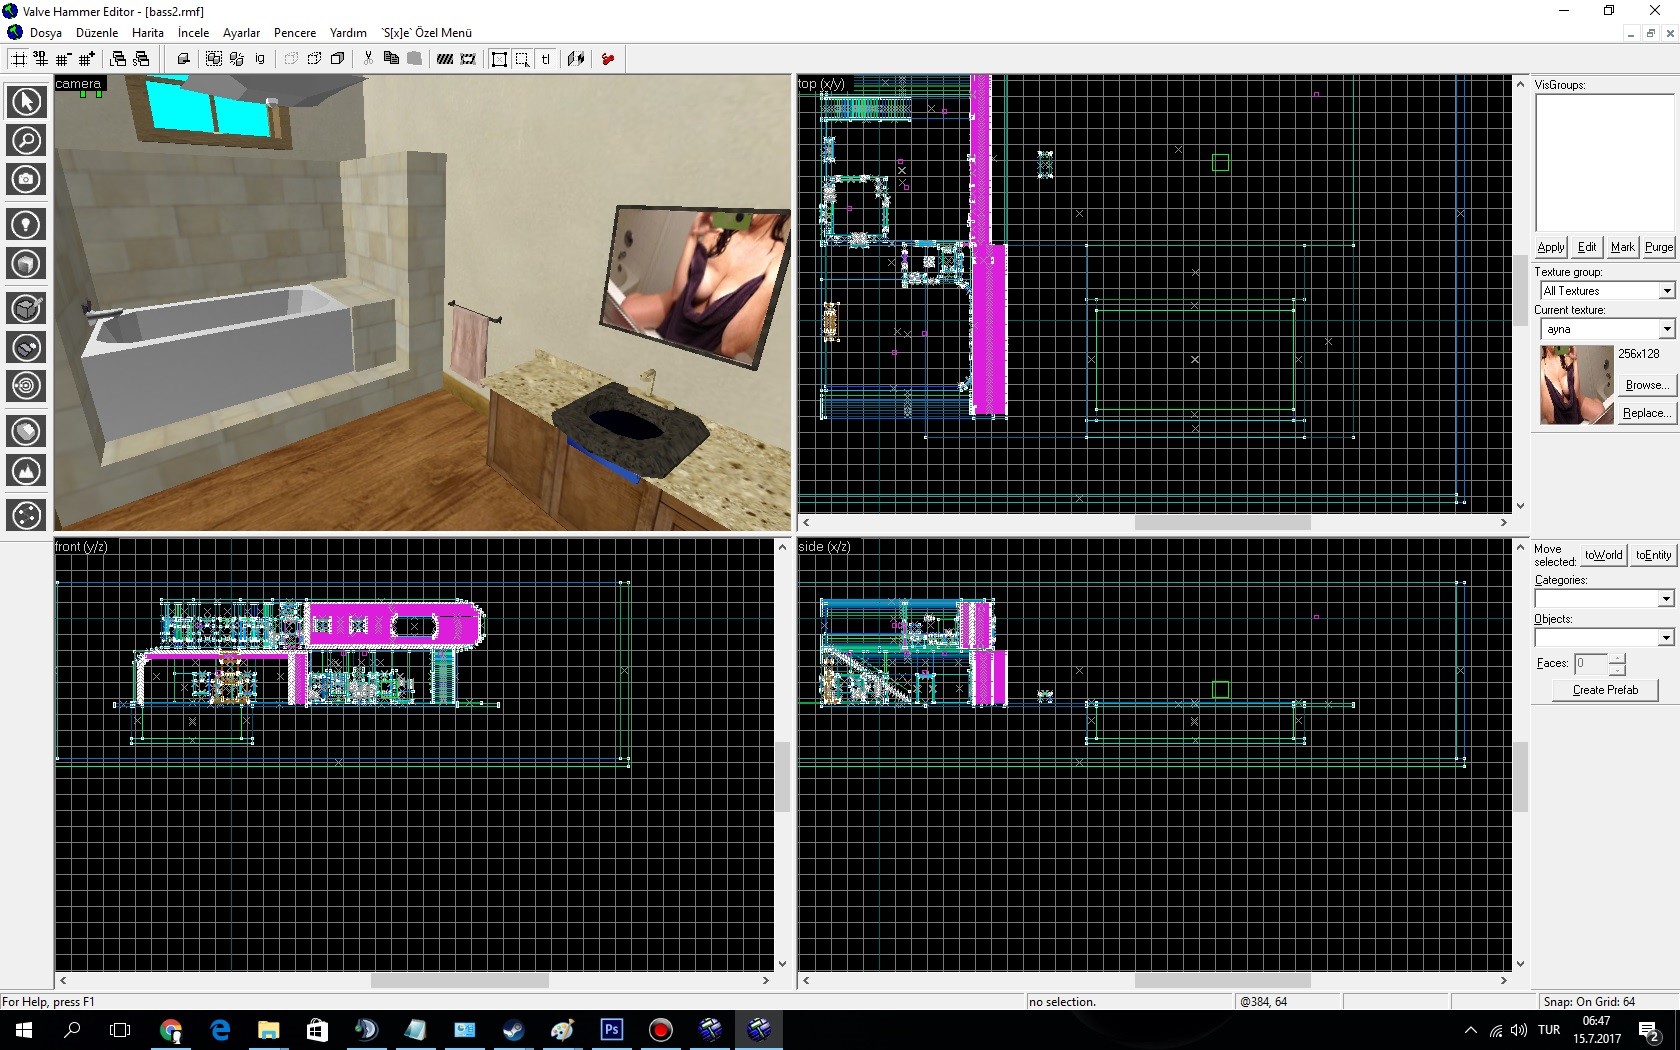Select the Apply Current Texture tool
The image size is (1680, 1050).
coord(26,348)
